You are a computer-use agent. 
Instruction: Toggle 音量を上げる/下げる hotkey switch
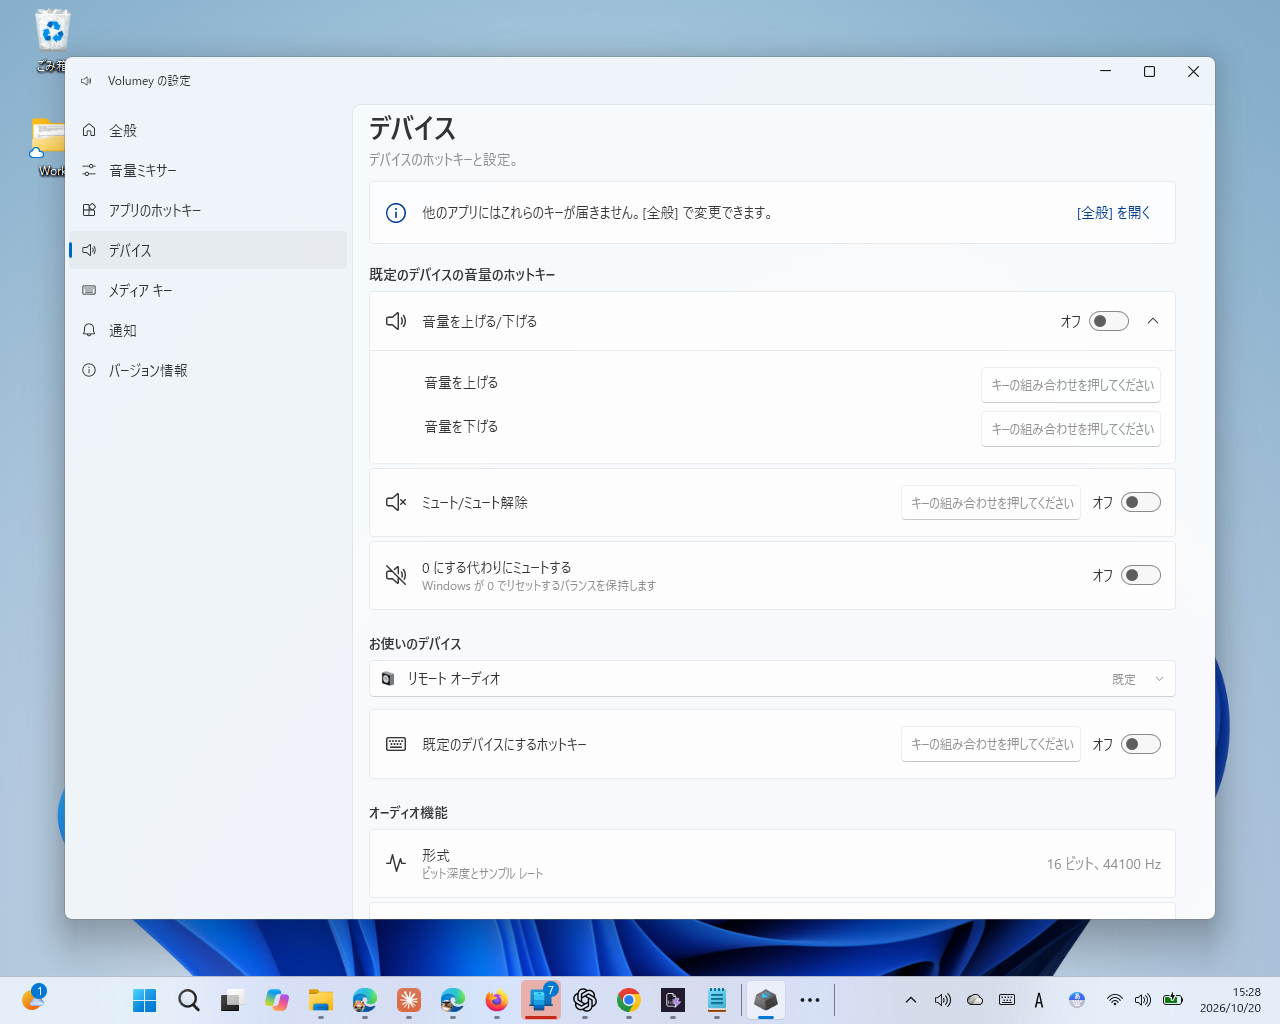1109,321
